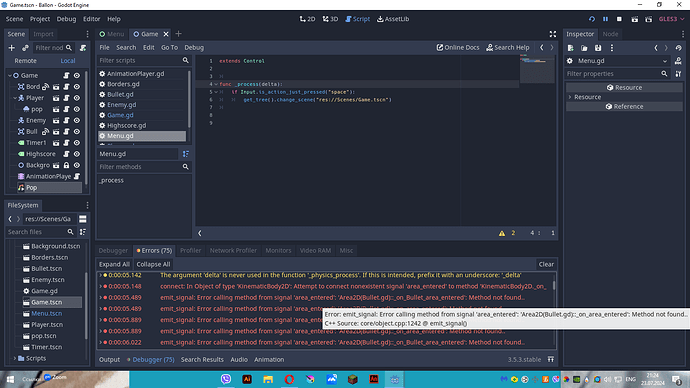
Task: Open Online Docs link
Action: [x=458, y=48]
